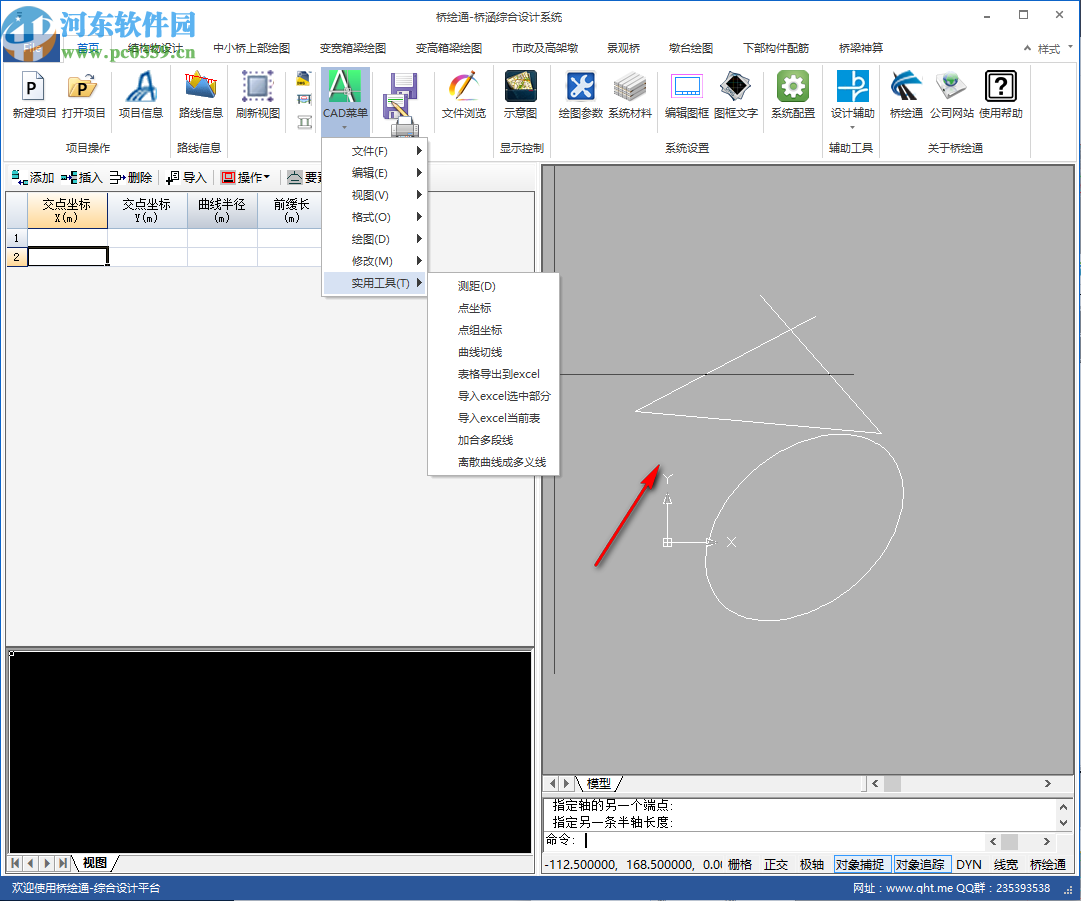Open 系统材料 system materials
Viewport: 1081px width, 901px height.
coord(629,95)
